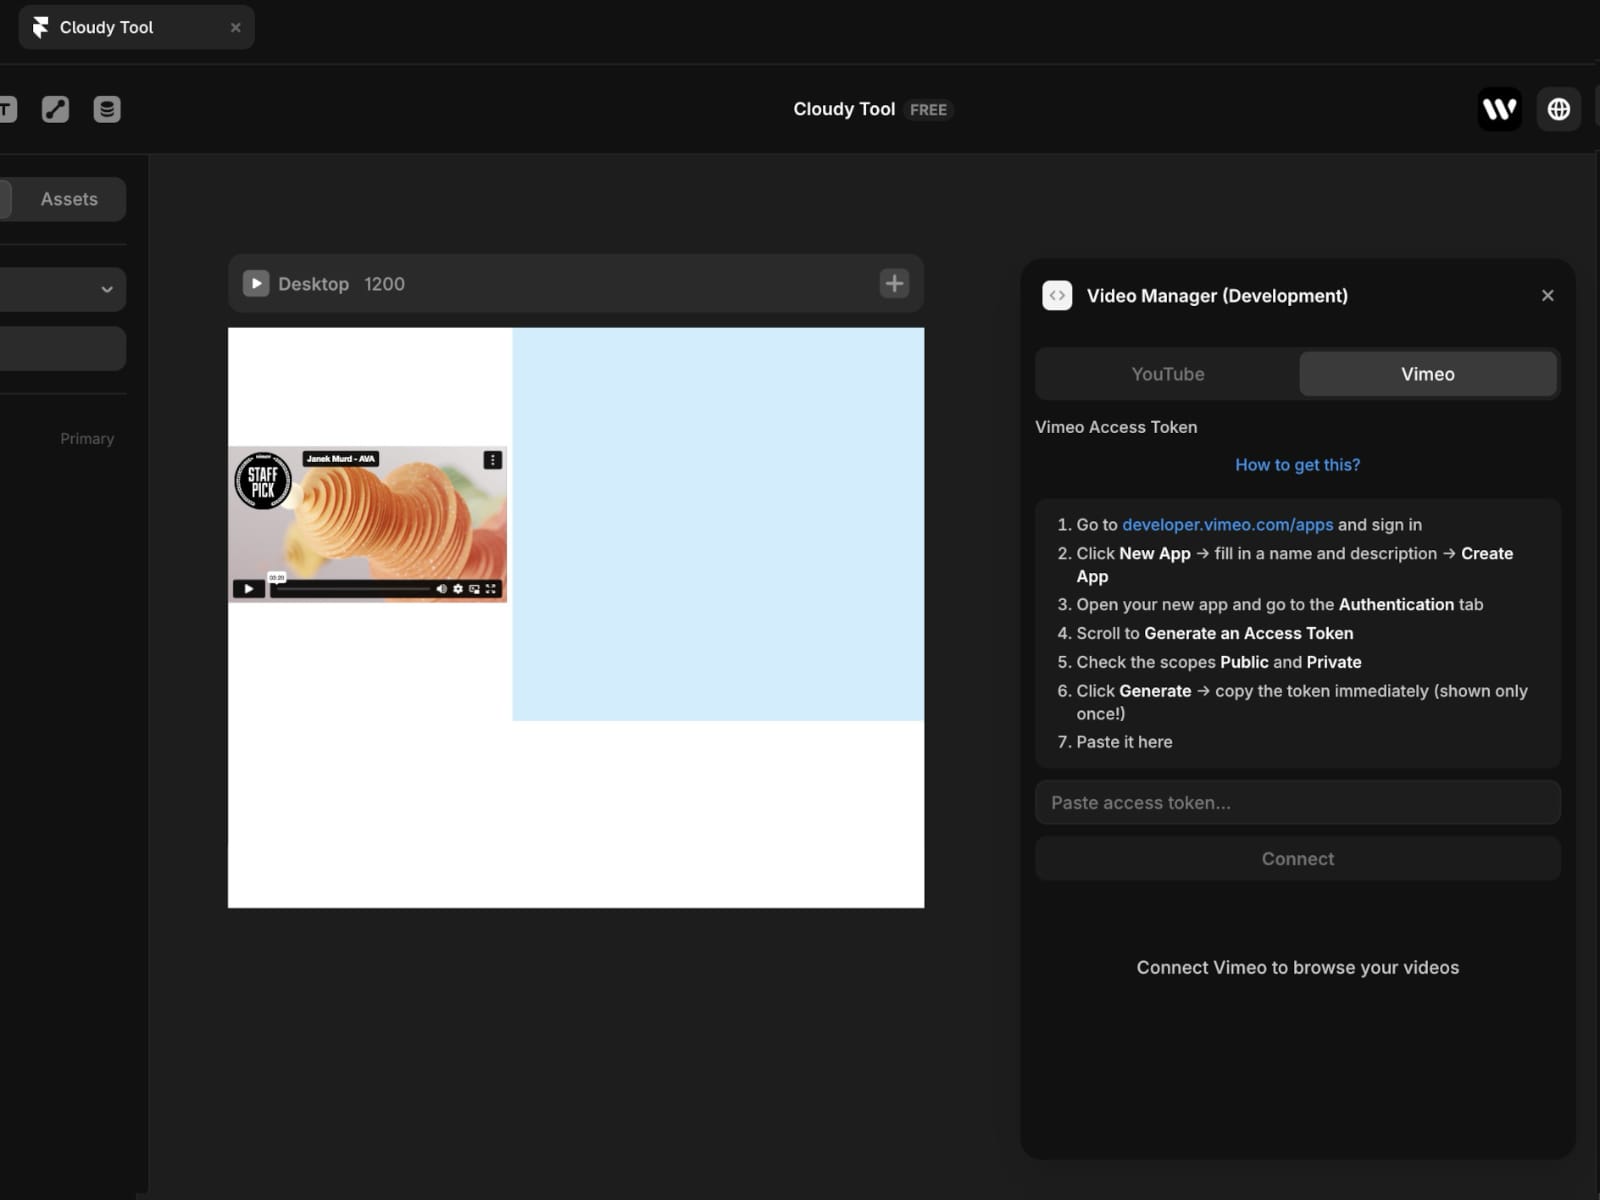This screenshot has width=1600, height=1200.
Task: Select the Vimeo tab
Action: [x=1428, y=374]
